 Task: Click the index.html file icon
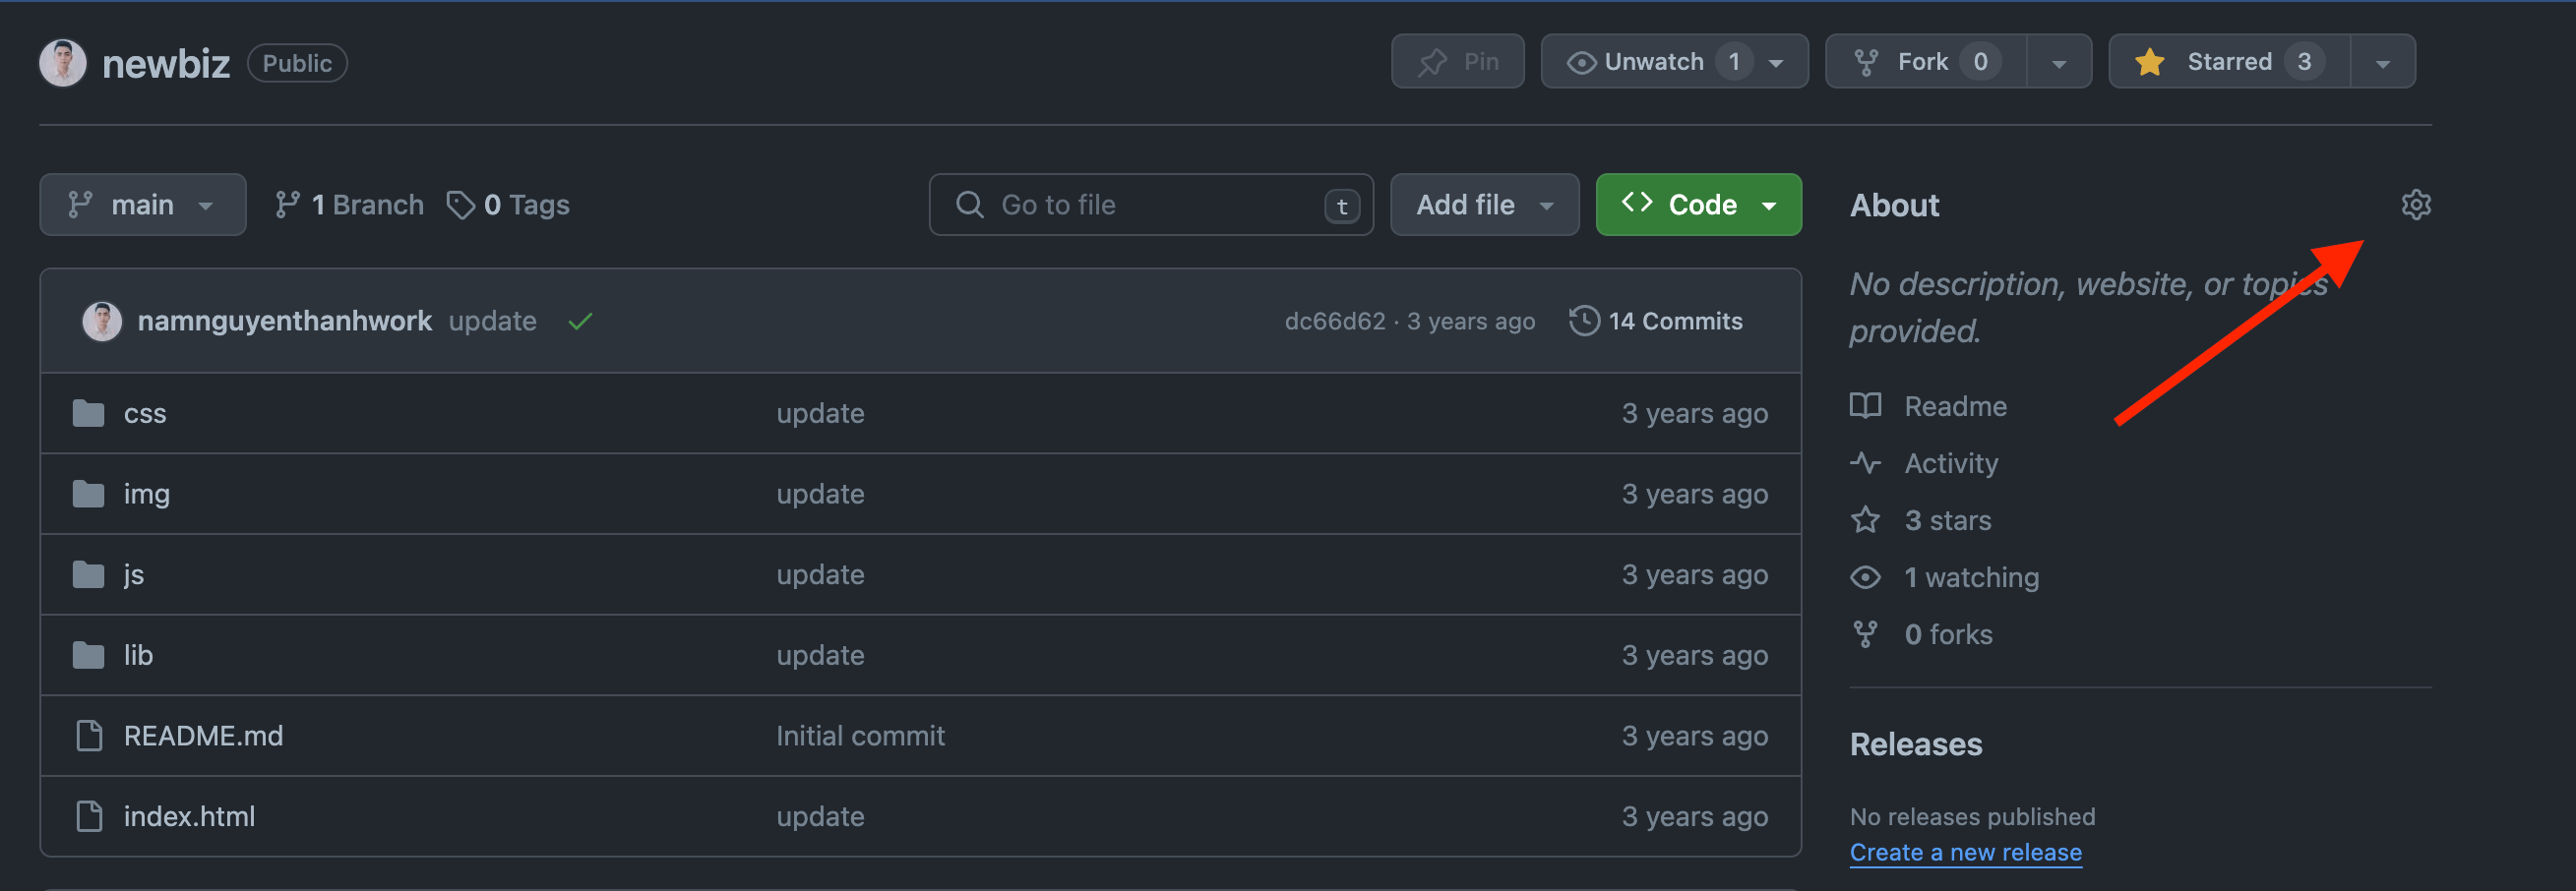[89, 816]
